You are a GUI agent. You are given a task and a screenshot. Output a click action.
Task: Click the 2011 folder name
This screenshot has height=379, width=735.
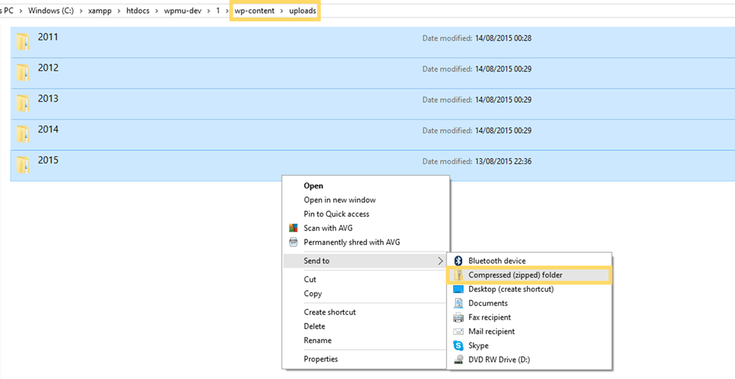coord(48,37)
